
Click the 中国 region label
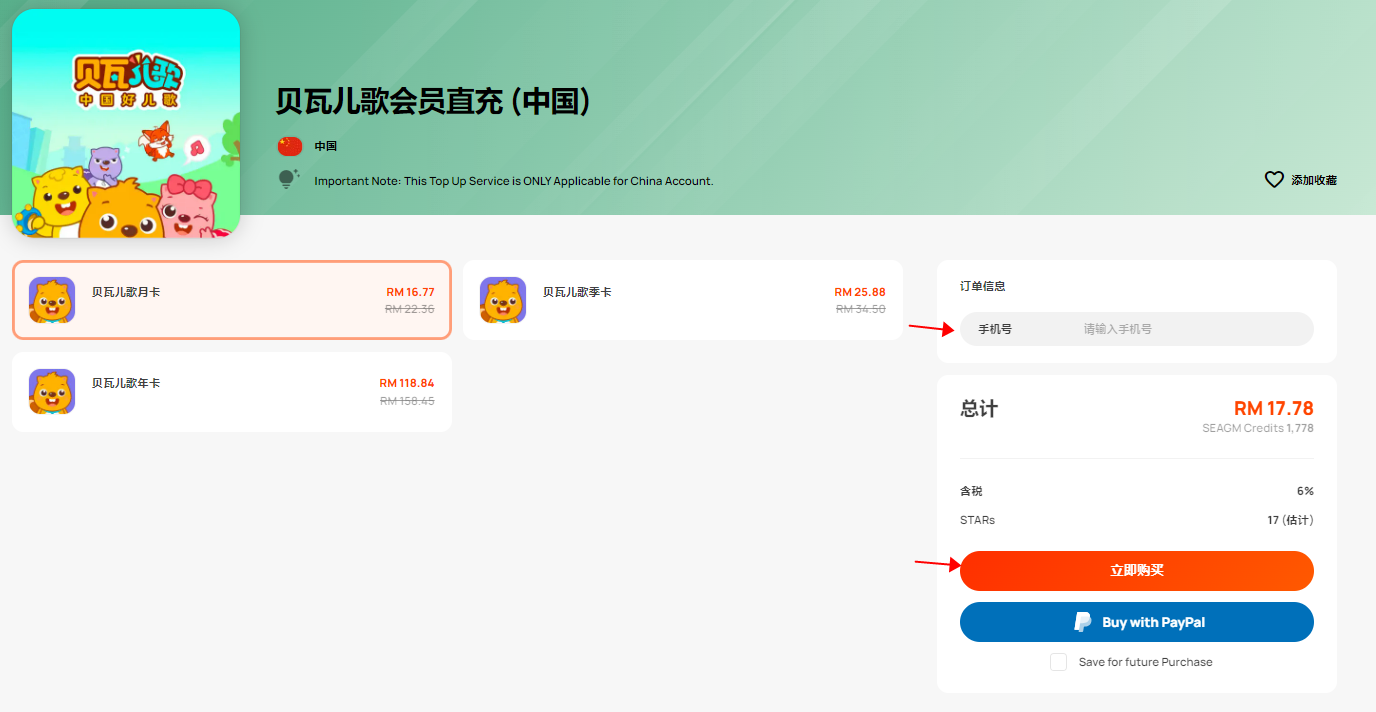(x=326, y=146)
